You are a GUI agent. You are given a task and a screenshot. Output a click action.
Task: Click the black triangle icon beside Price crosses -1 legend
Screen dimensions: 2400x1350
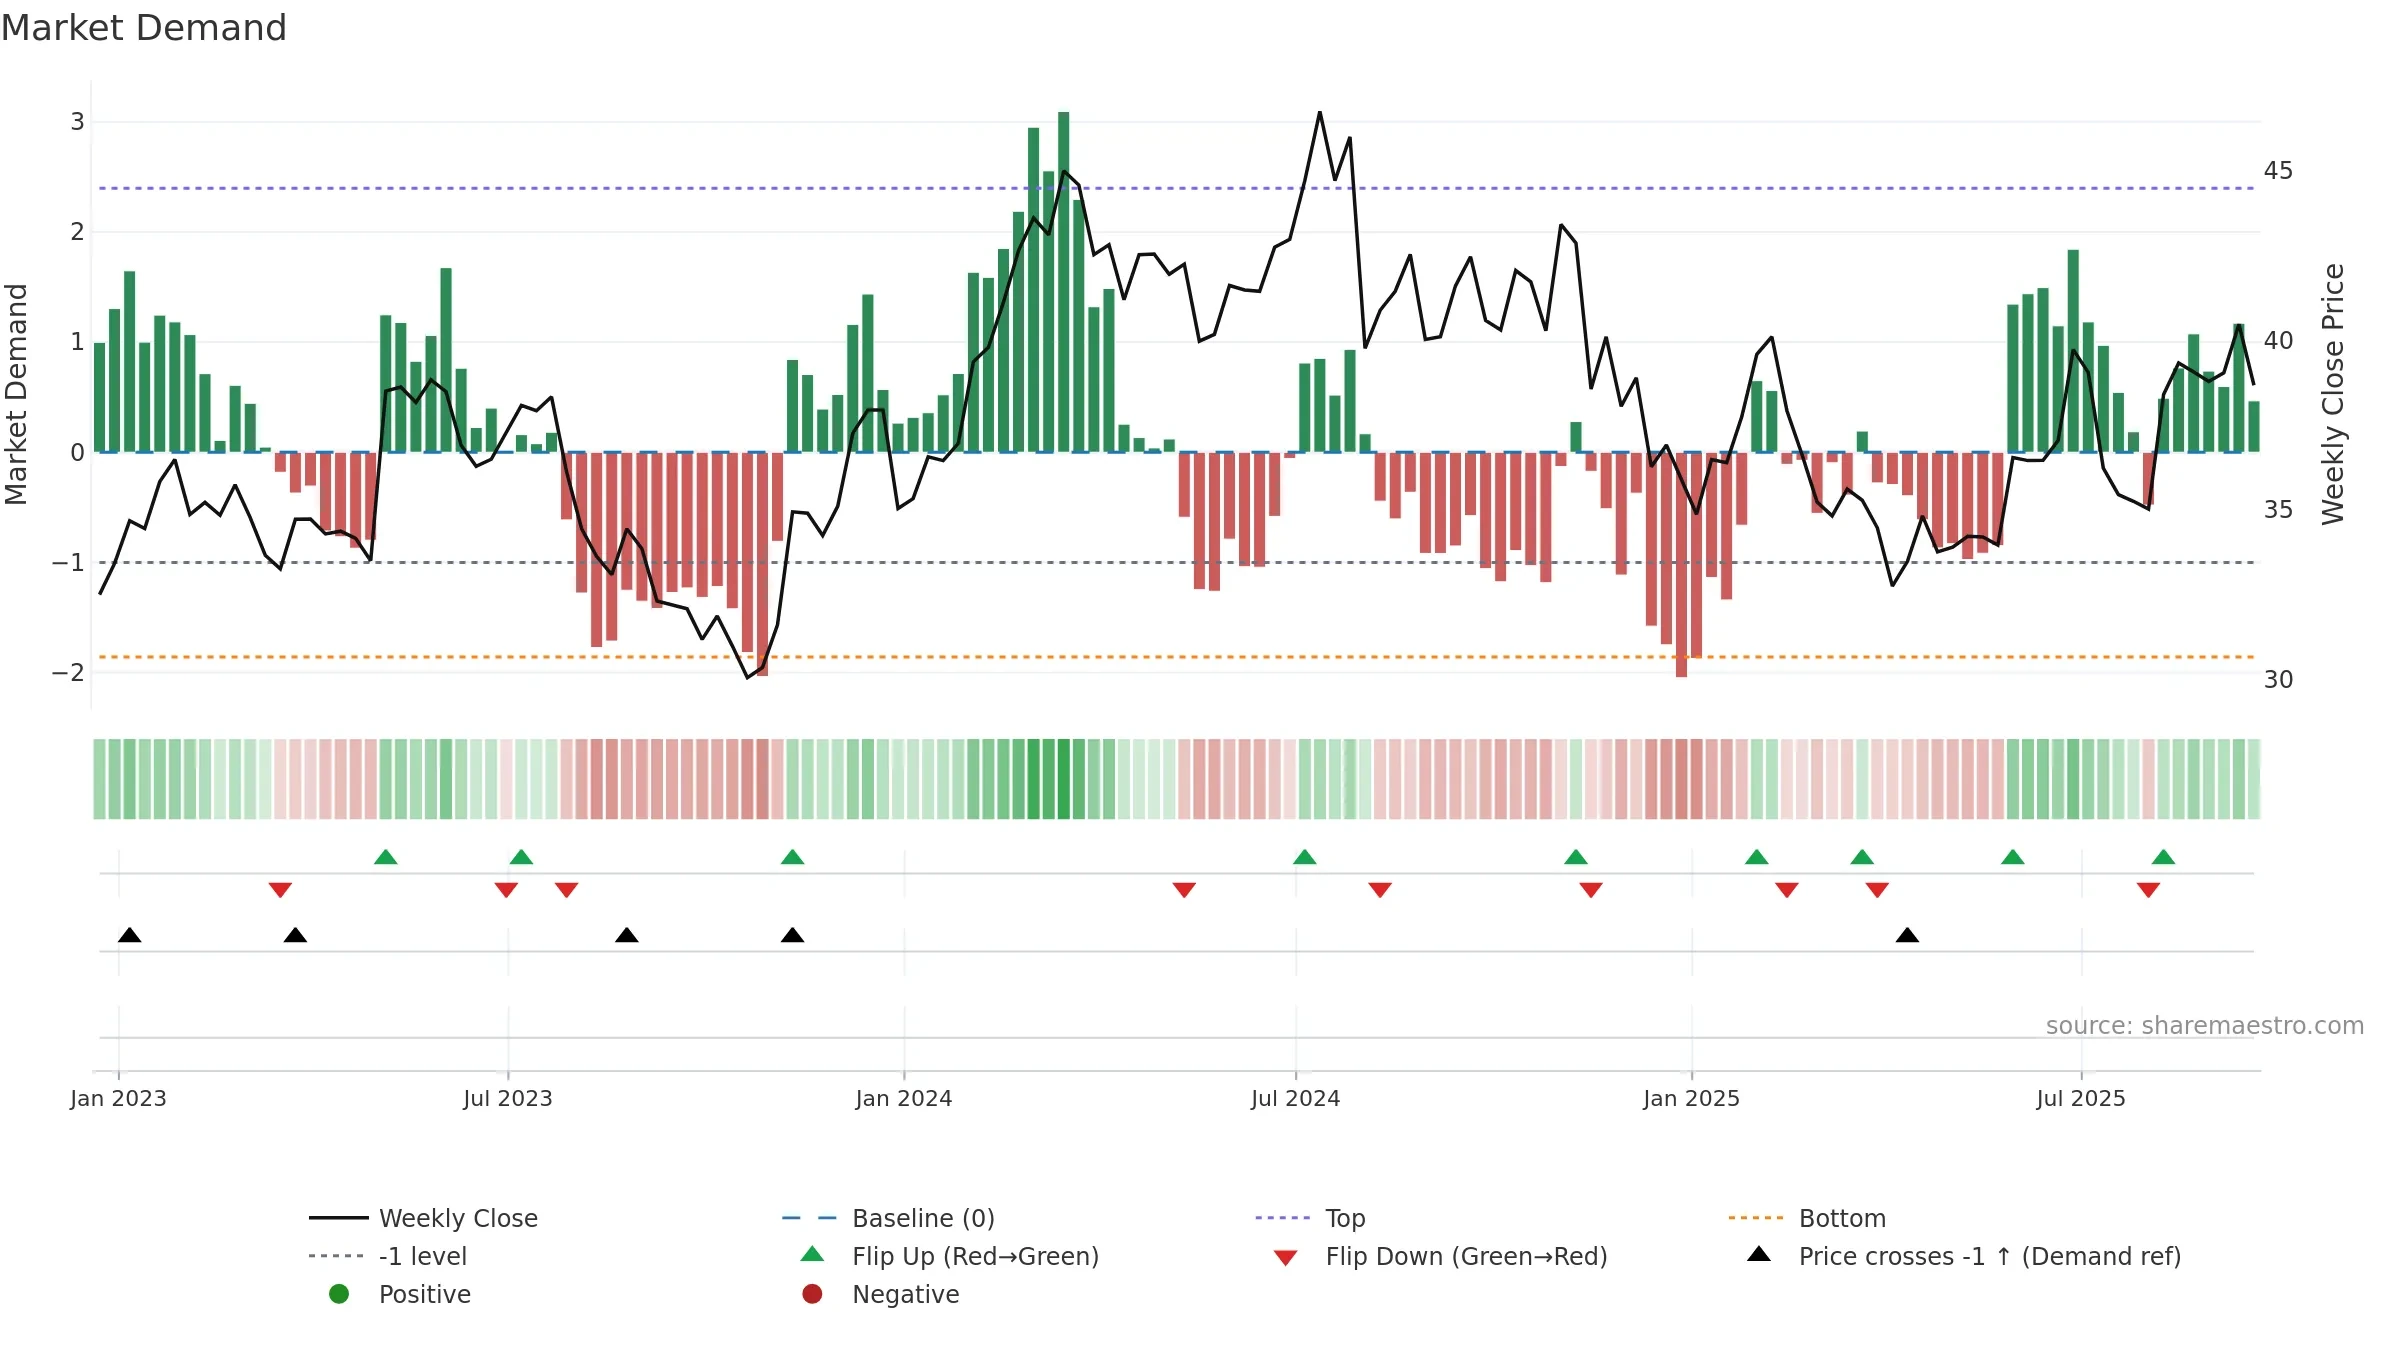click(1759, 1254)
